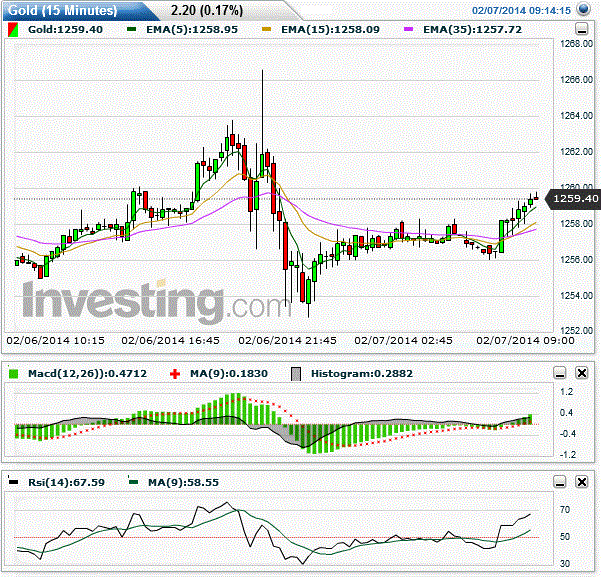Click the latest candlestick at chart's right edge
The image size is (601, 577).
pyautogui.click(x=537, y=197)
